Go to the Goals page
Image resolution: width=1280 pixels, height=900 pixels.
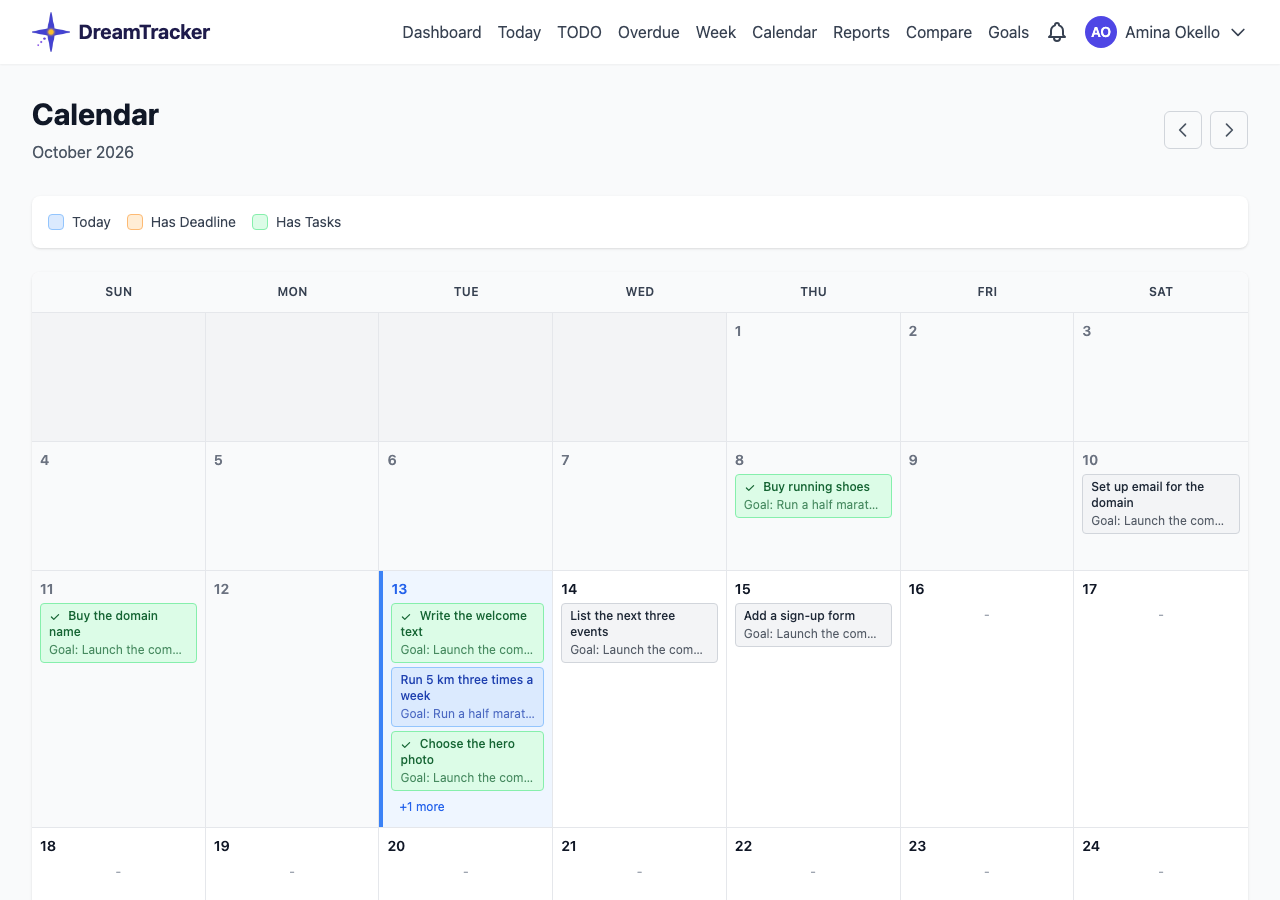(1008, 32)
